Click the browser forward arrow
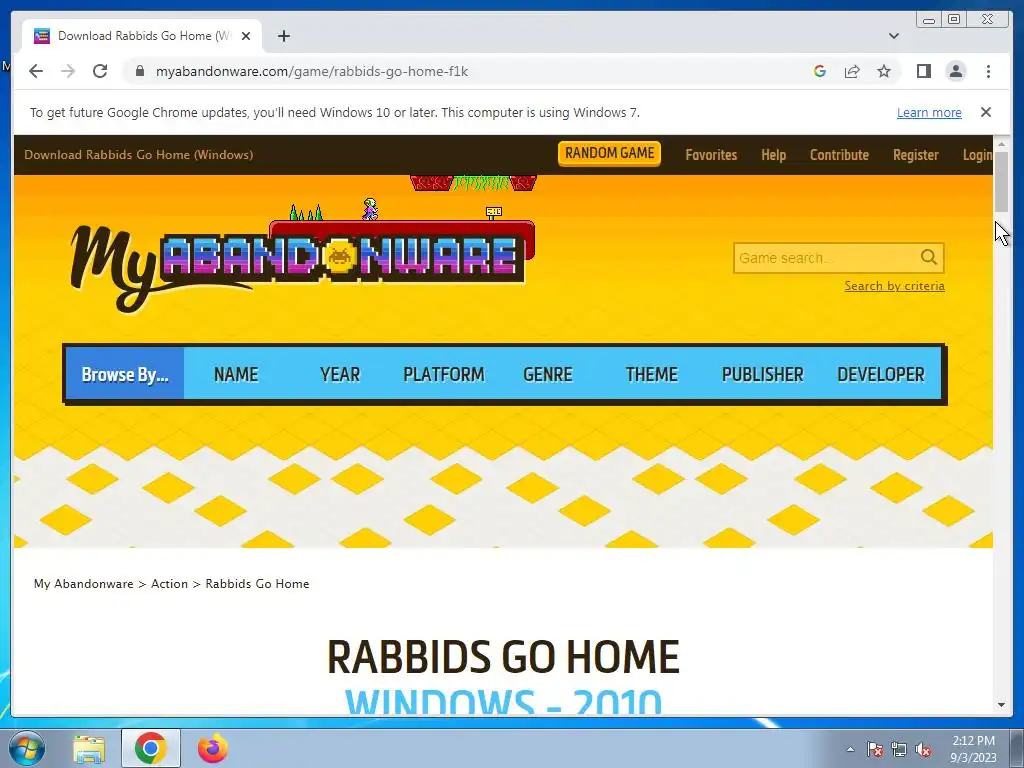Viewport: 1024px width, 768px height. pos(68,71)
